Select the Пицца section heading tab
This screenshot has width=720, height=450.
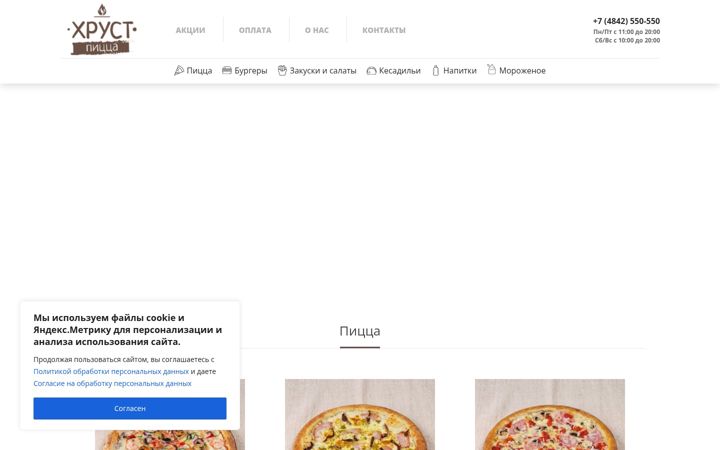tap(360, 332)
